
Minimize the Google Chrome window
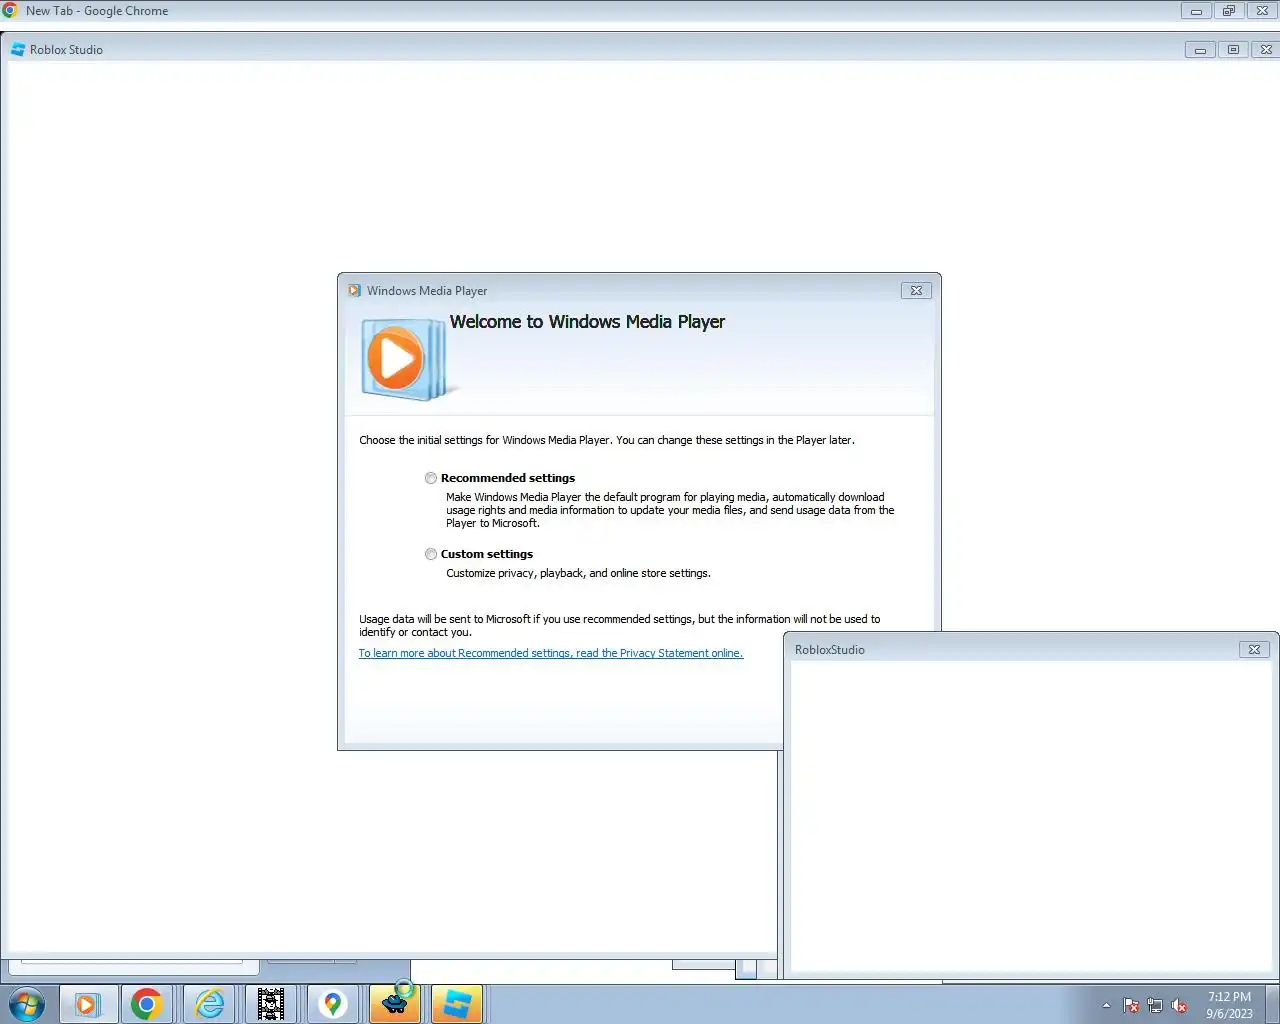(1196, 11)
